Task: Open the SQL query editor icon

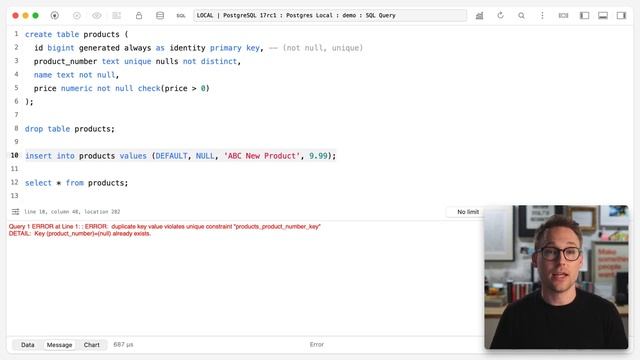Action: click(x=181, y=16)
